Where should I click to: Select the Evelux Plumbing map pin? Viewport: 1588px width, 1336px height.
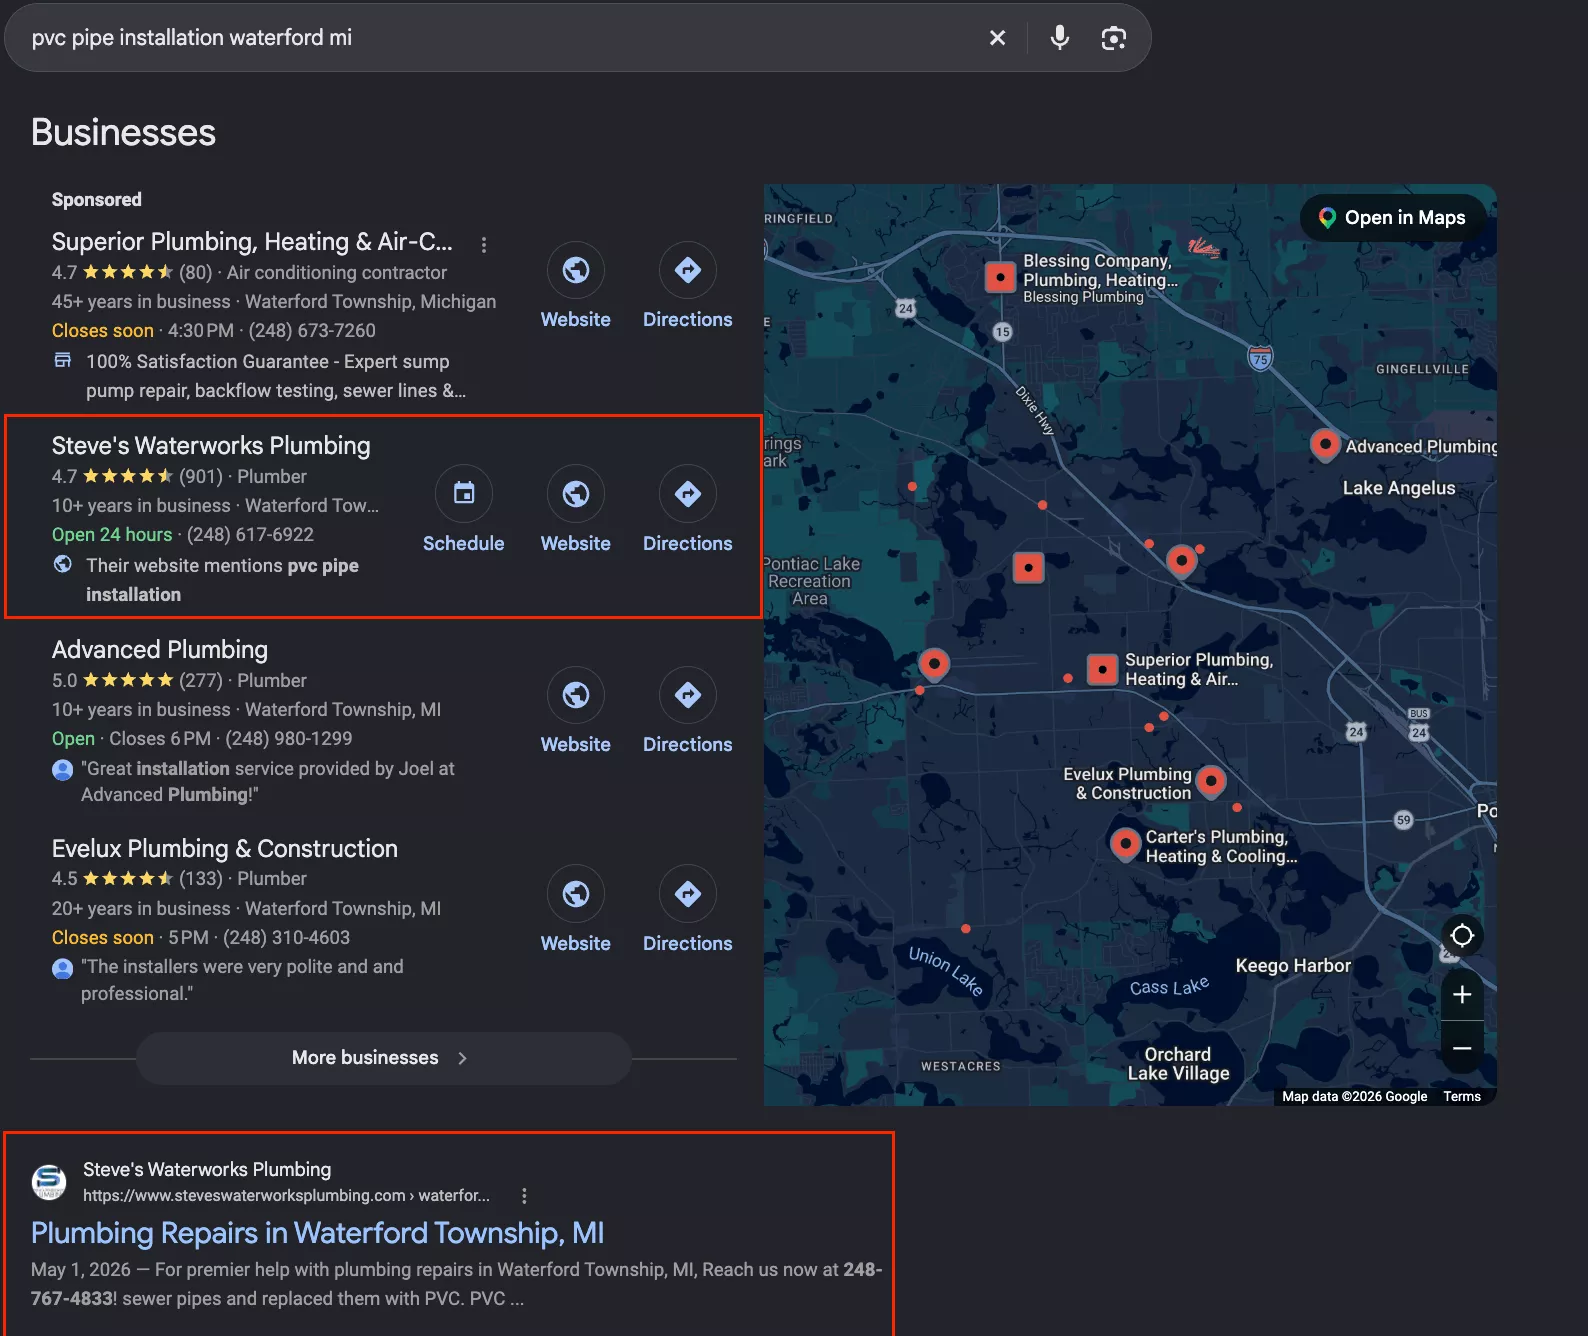coord(1211,780)
